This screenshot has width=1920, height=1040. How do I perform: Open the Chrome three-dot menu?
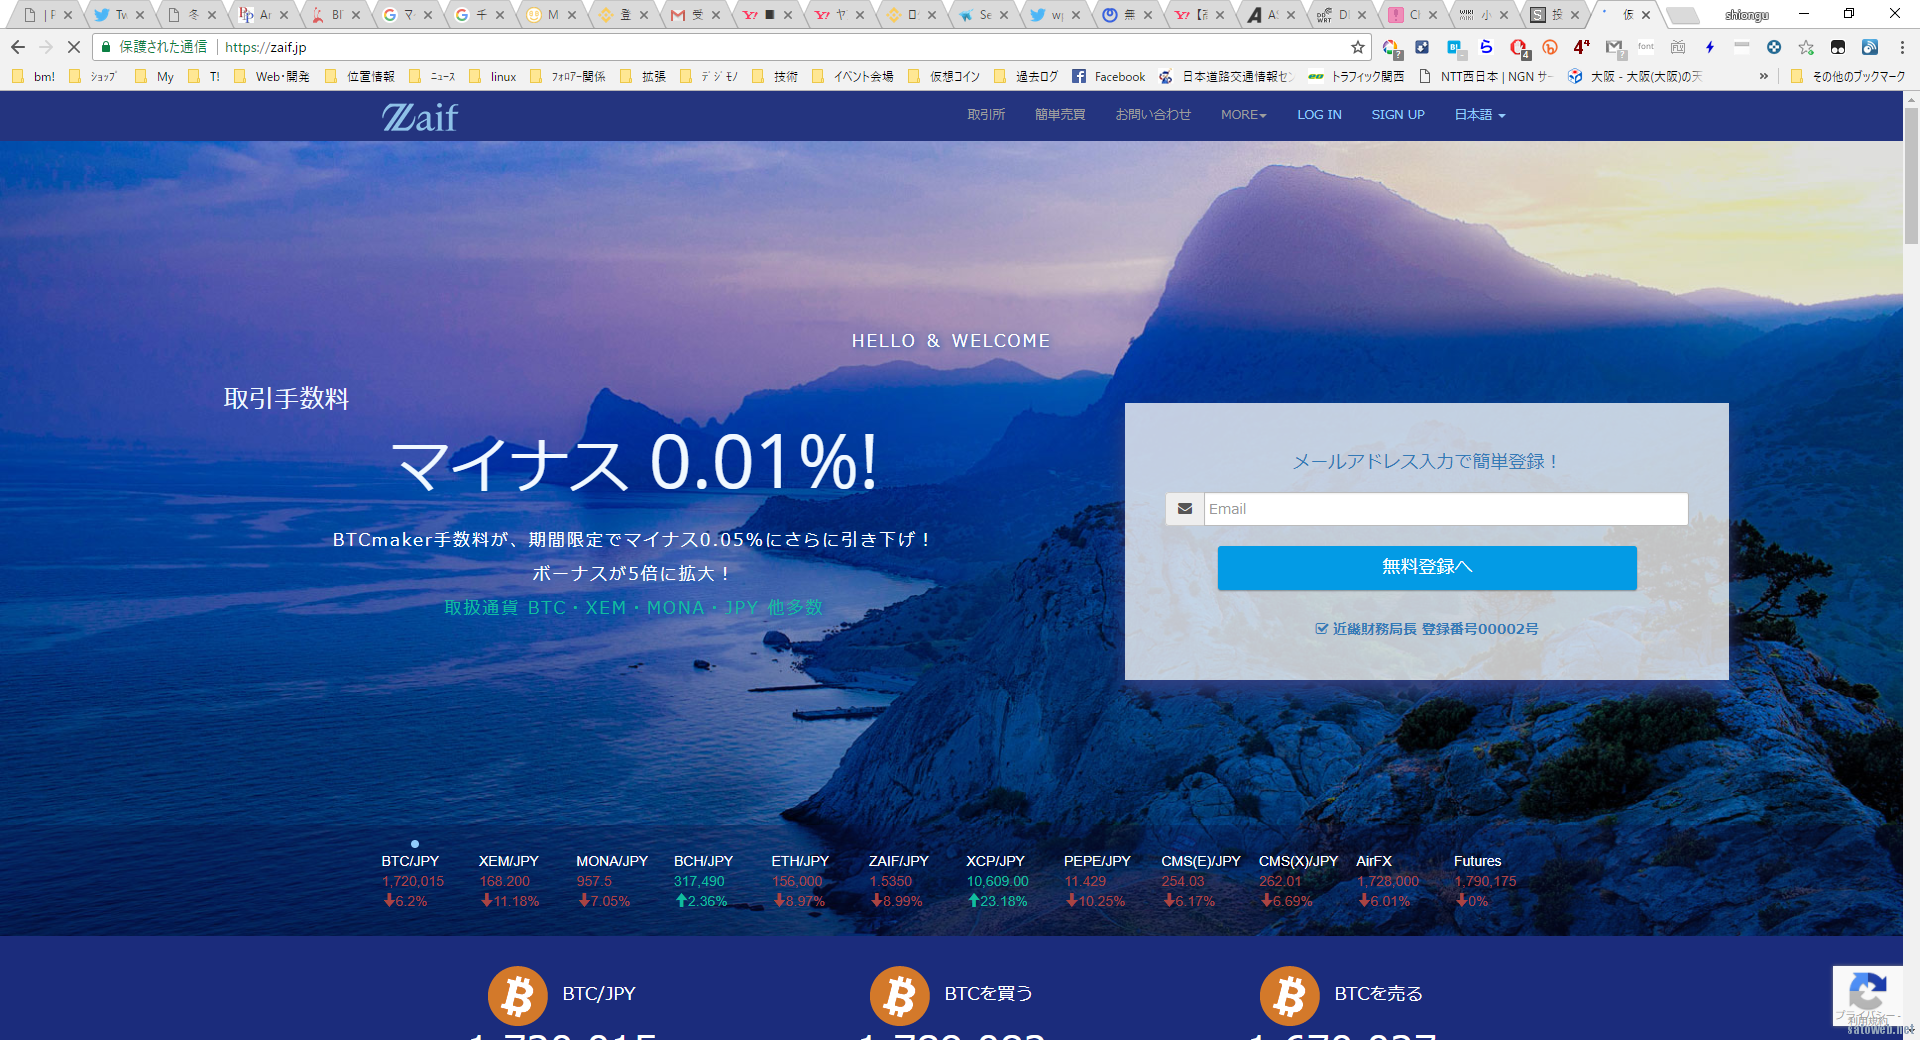click(x=1901, y=47)
